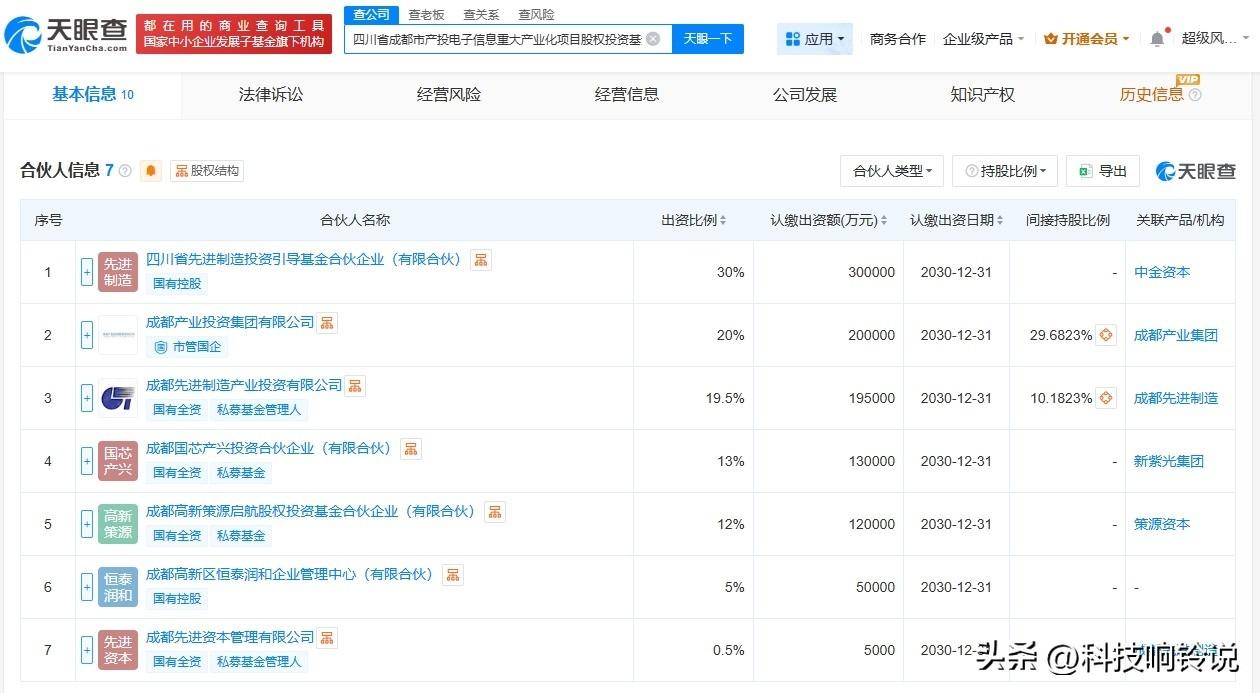
Task: Expand row 4 成都国芯产兴 plus toggle
Action: pos(87,461)
